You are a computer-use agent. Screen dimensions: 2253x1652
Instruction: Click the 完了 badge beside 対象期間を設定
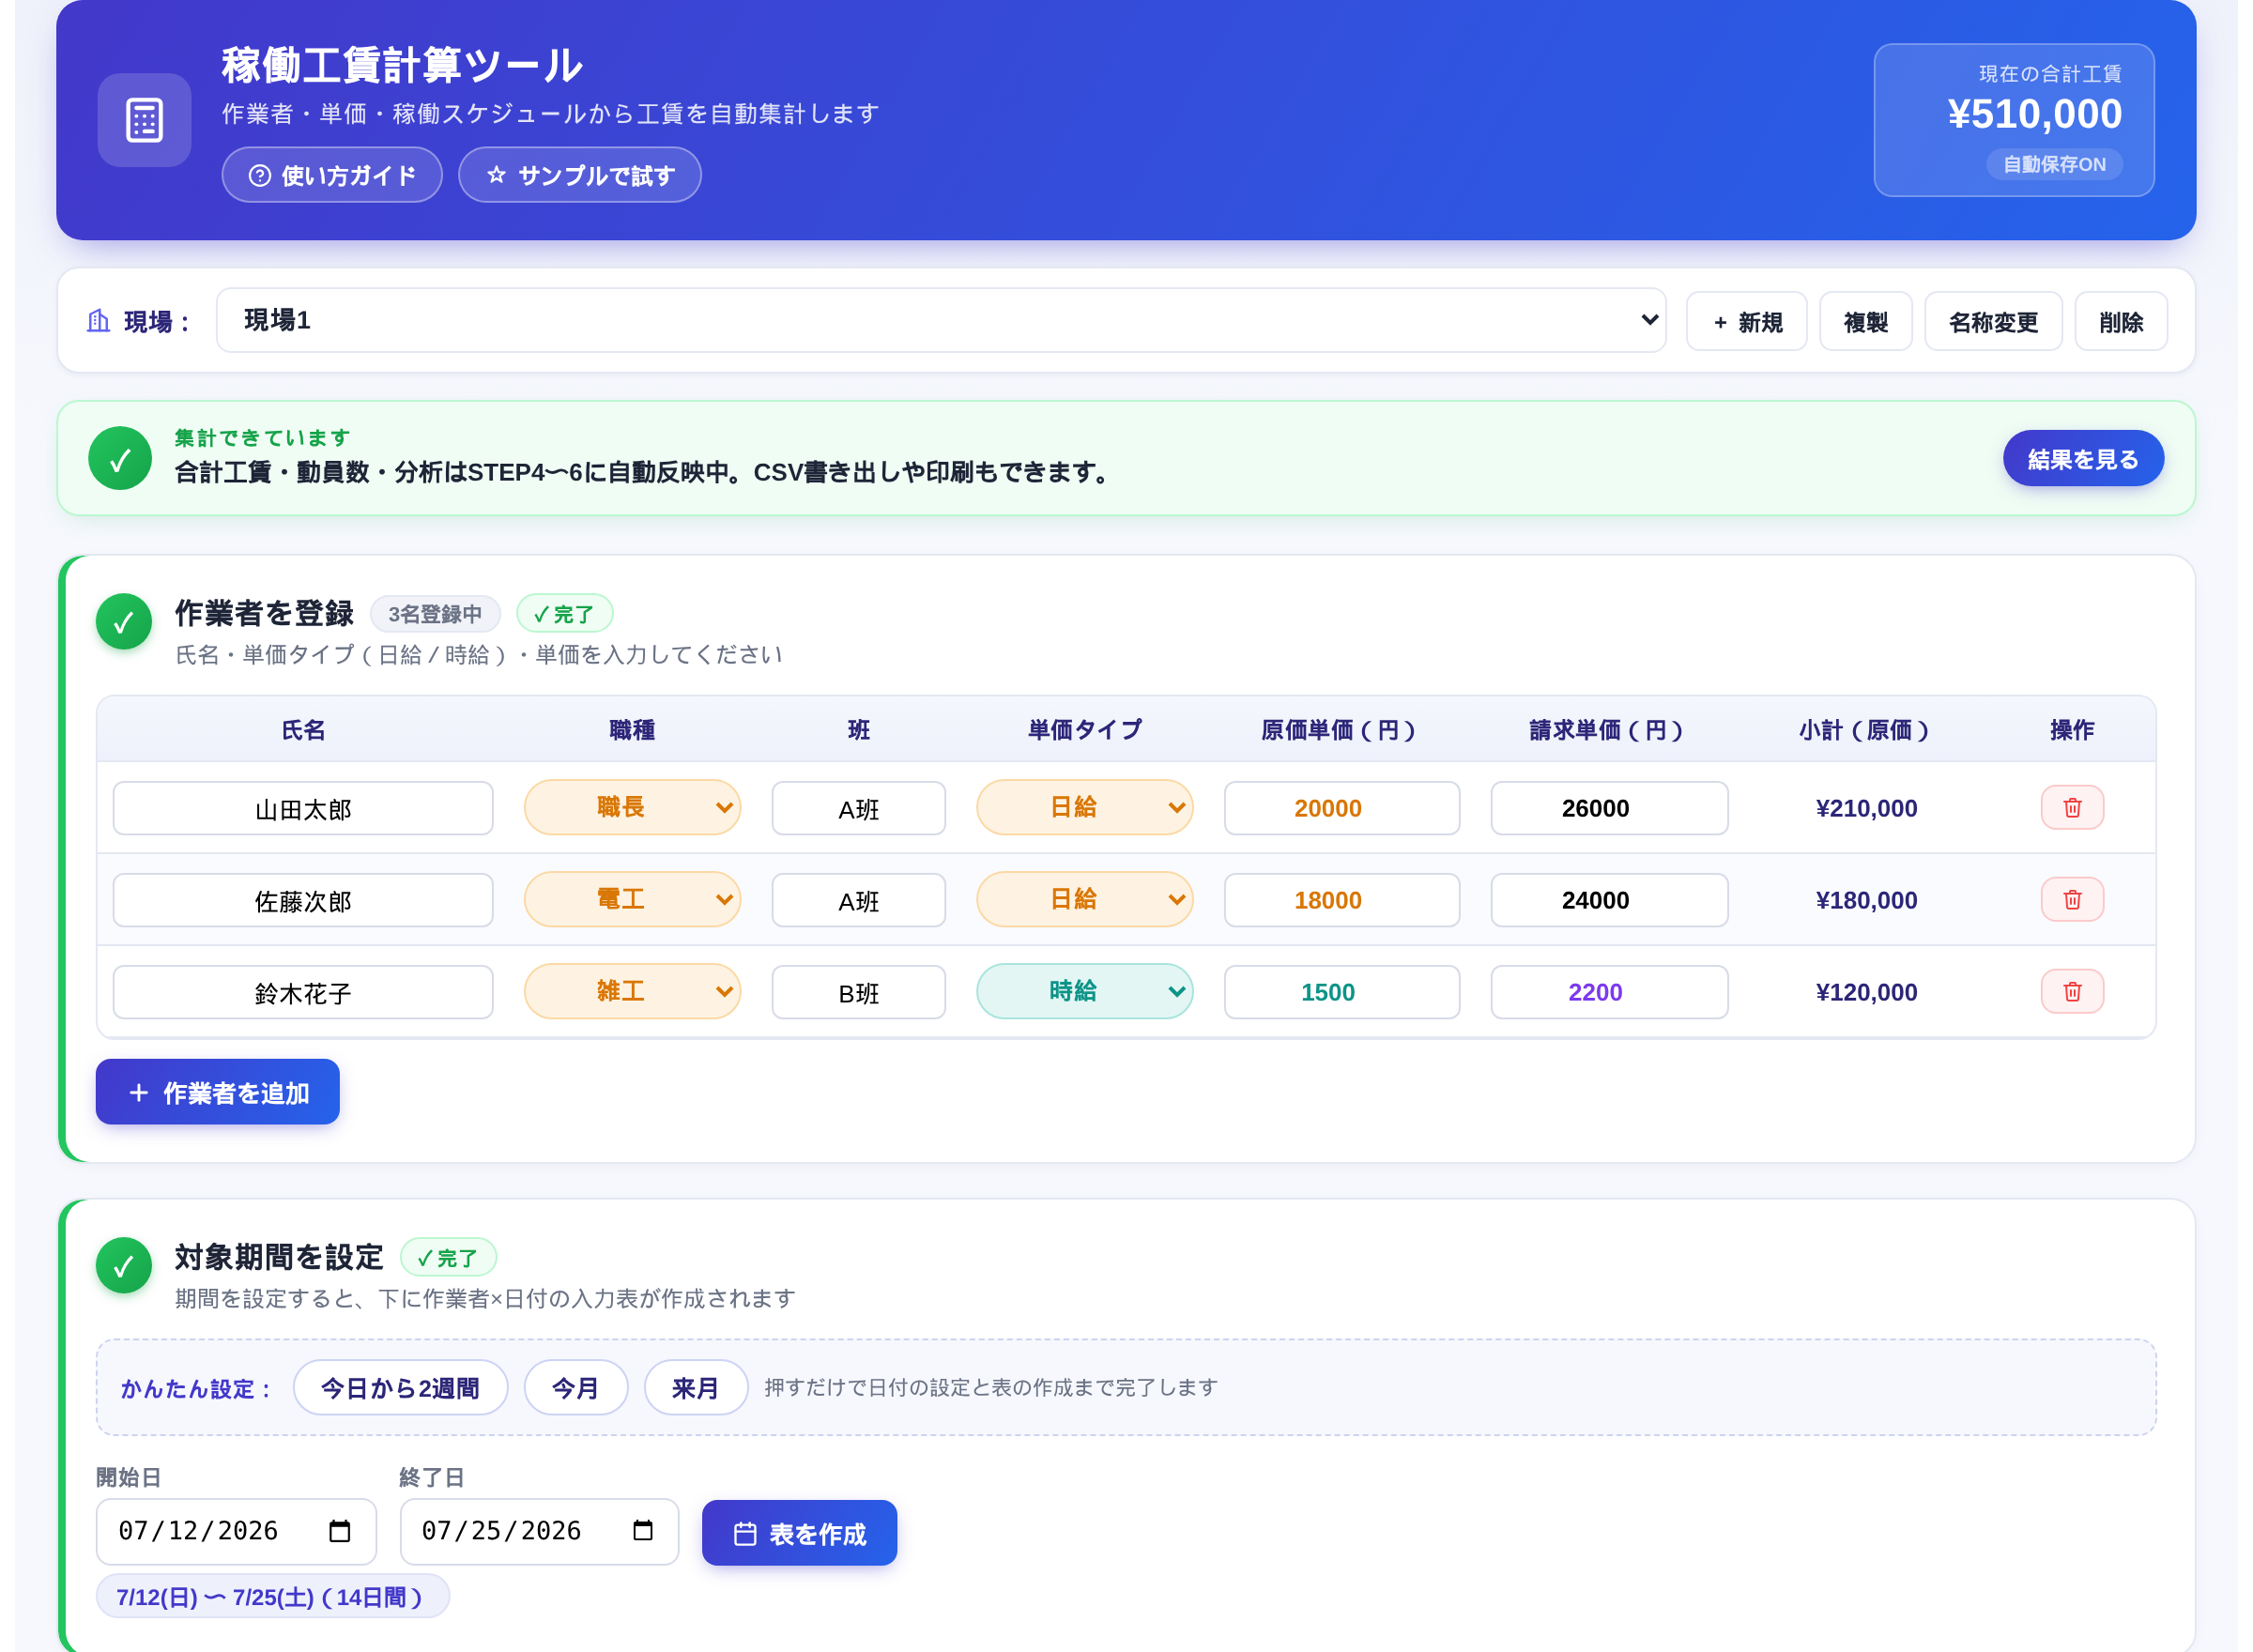click(x=448, y=1258)
